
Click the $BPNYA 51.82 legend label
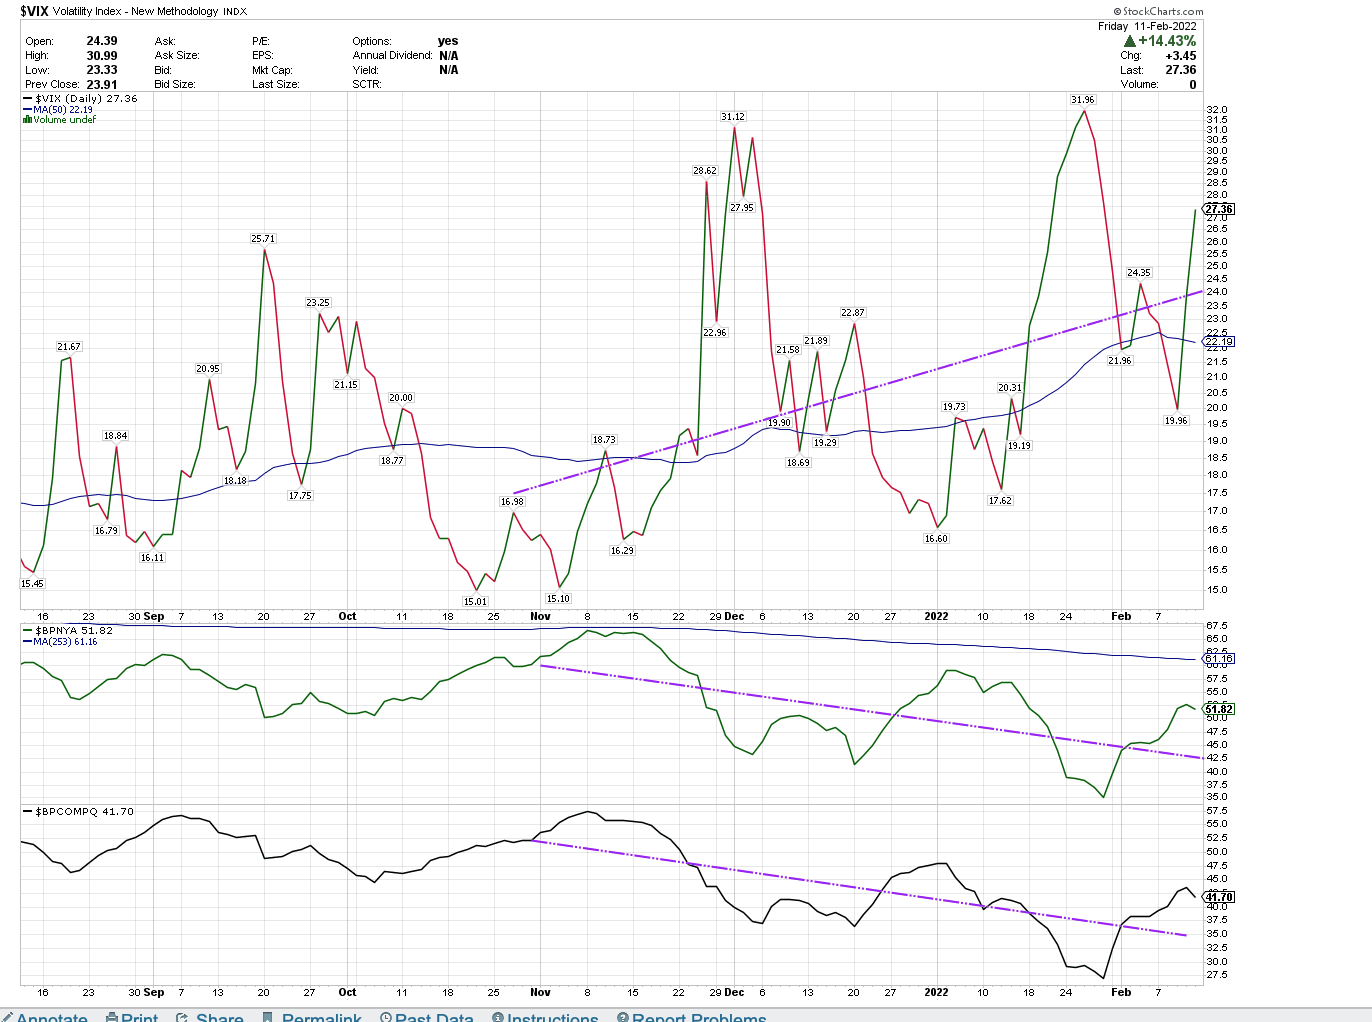tap(68, 631)
